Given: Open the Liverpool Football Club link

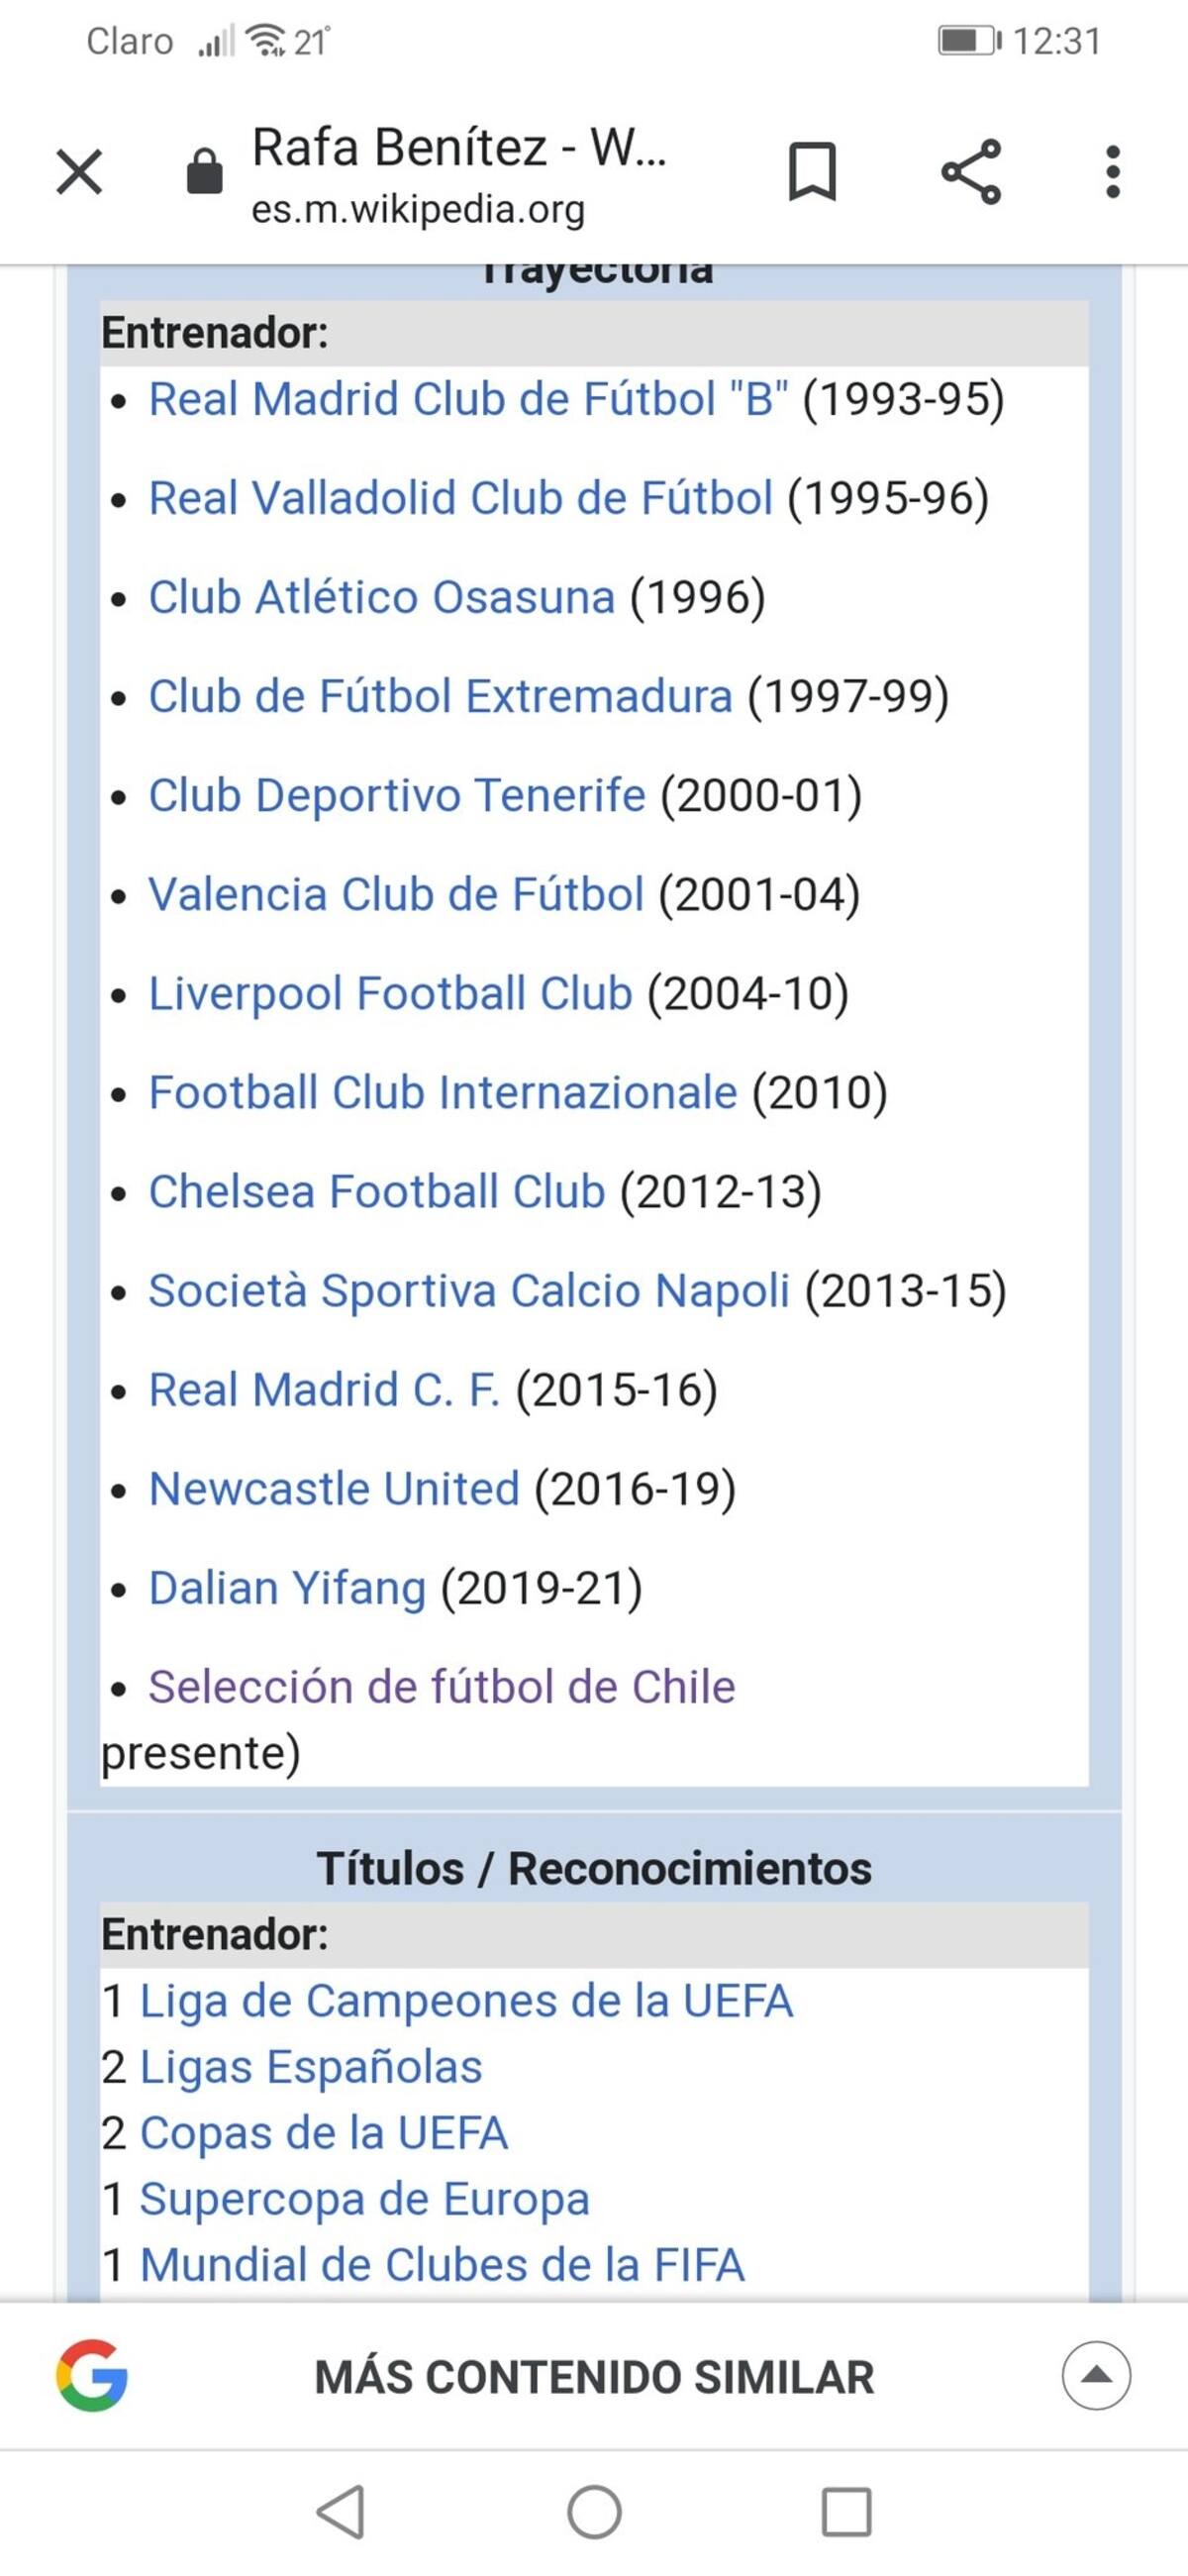Looking at the screenshot, I should coord(390,993).
